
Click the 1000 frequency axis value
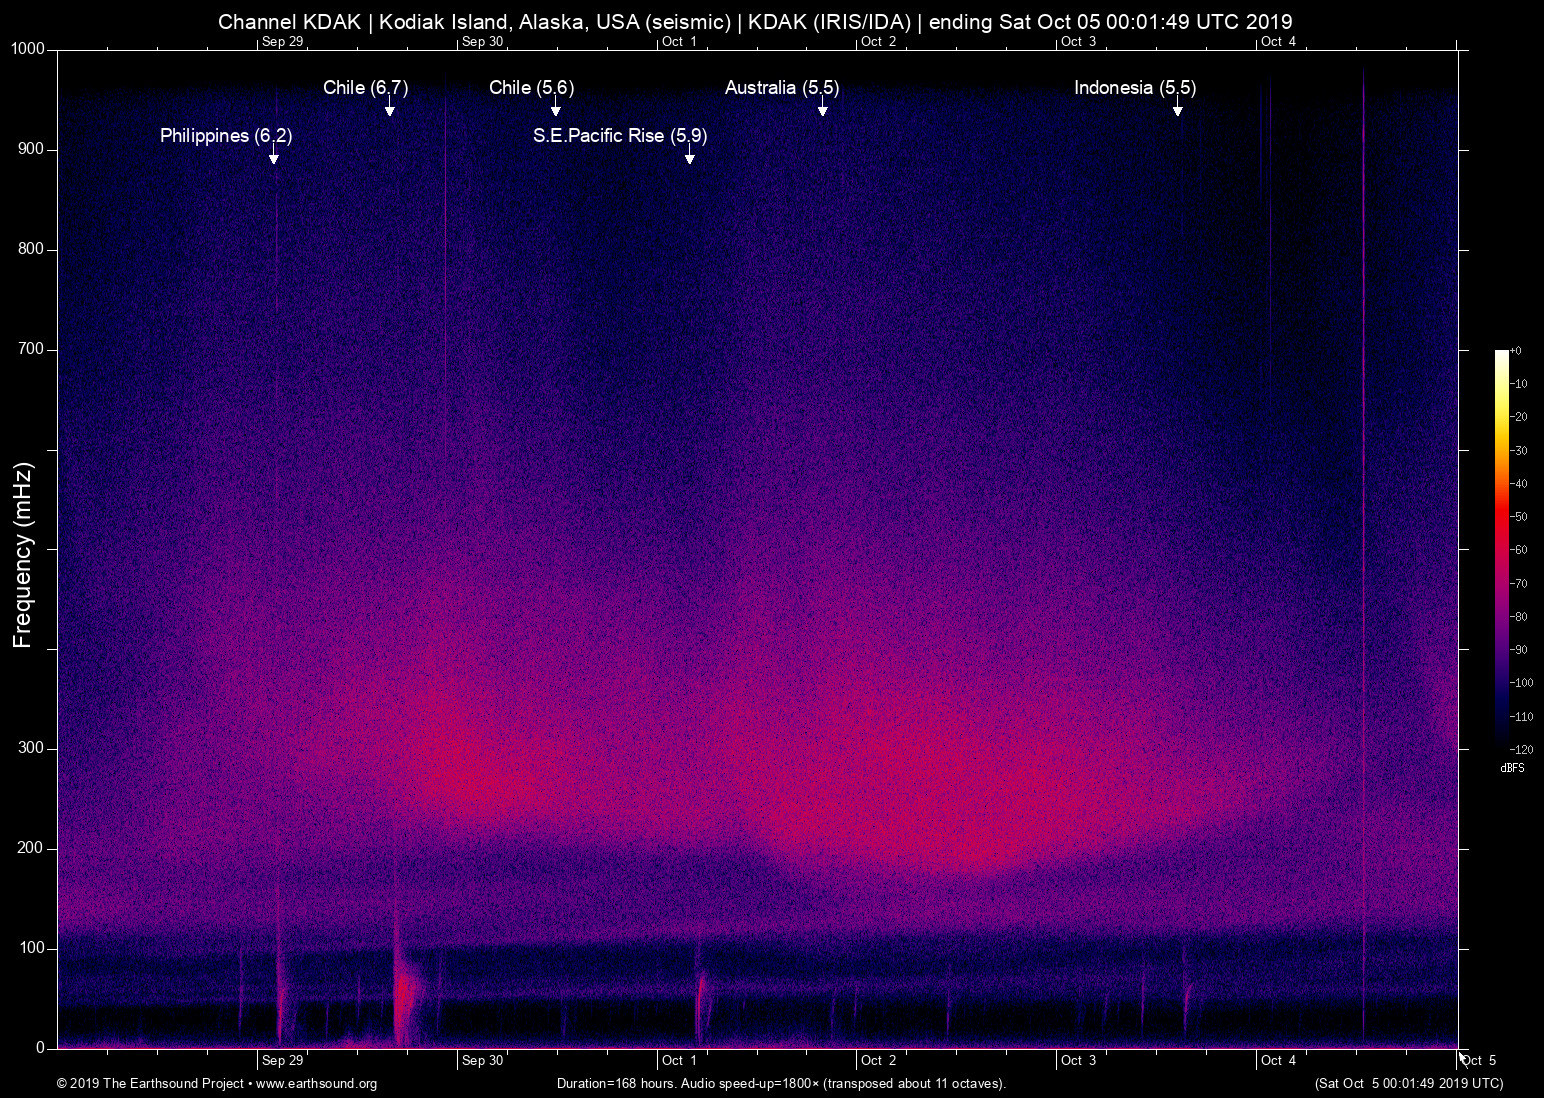28,49
